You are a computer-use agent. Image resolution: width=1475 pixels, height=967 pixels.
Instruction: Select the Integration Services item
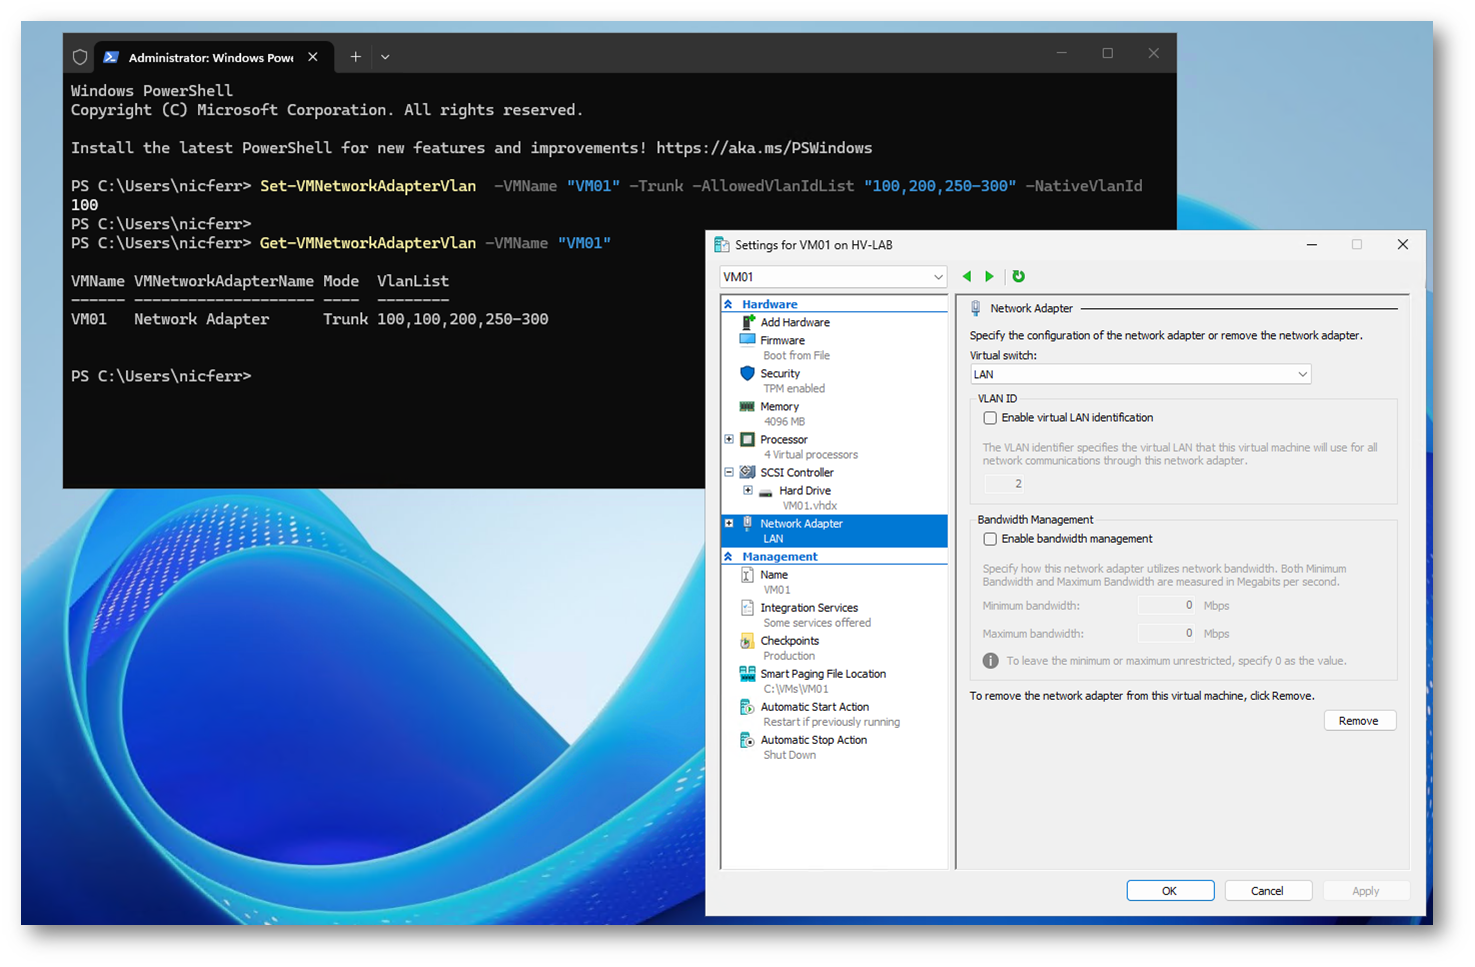point(808,608)
